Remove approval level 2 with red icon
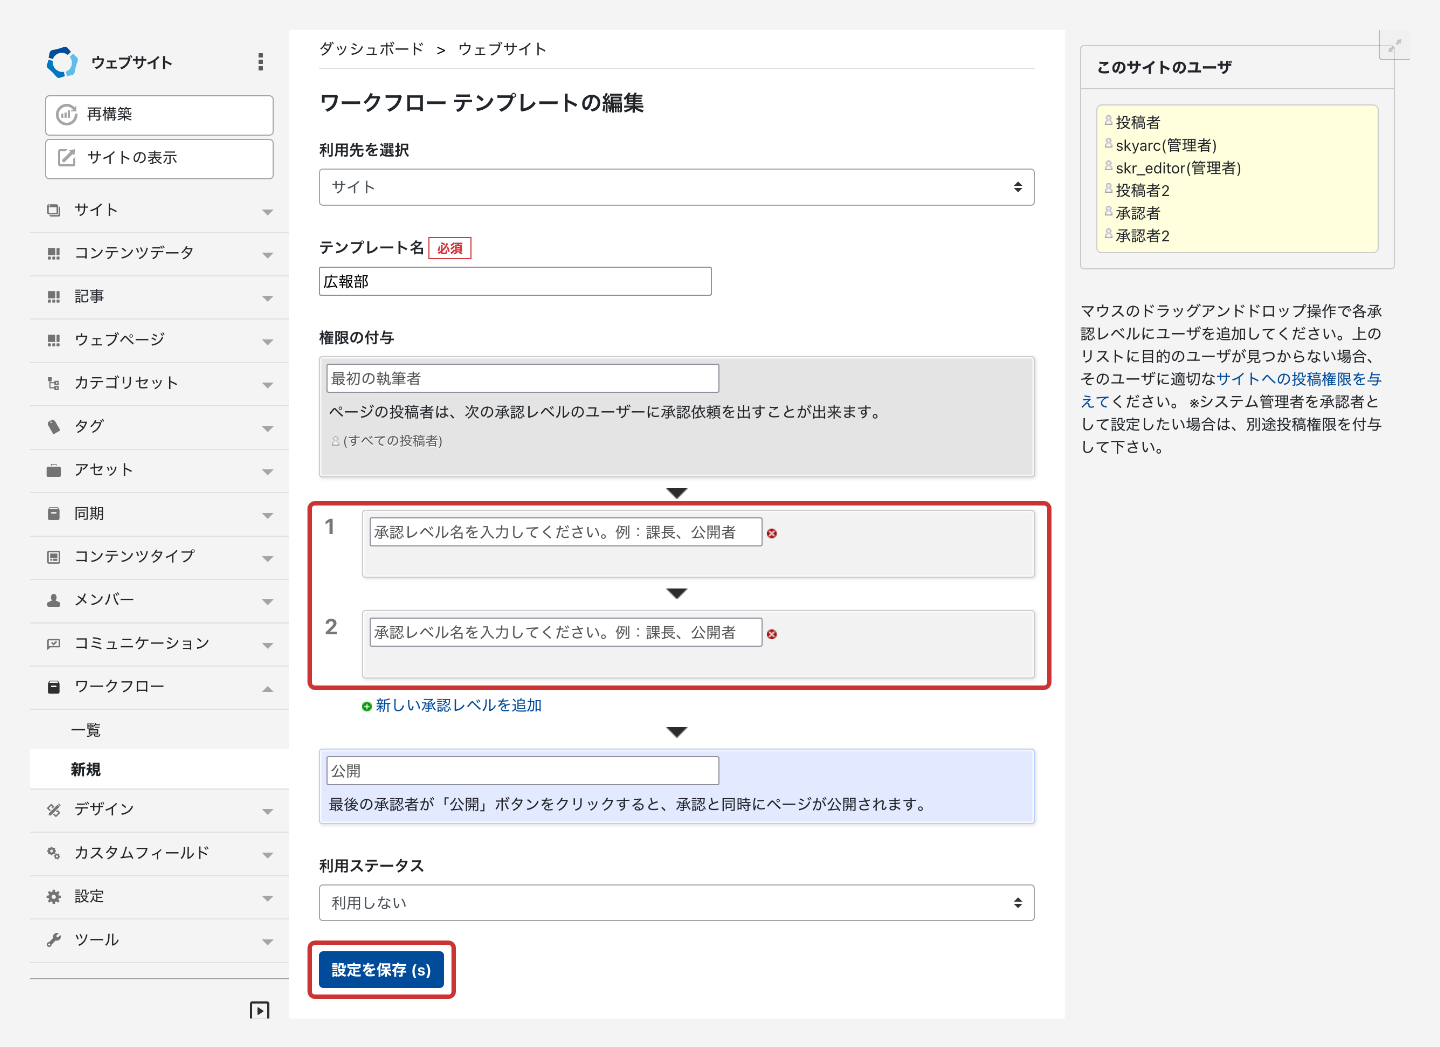The height and width of the screenshot is (1047, 1440). pos(772,634)
